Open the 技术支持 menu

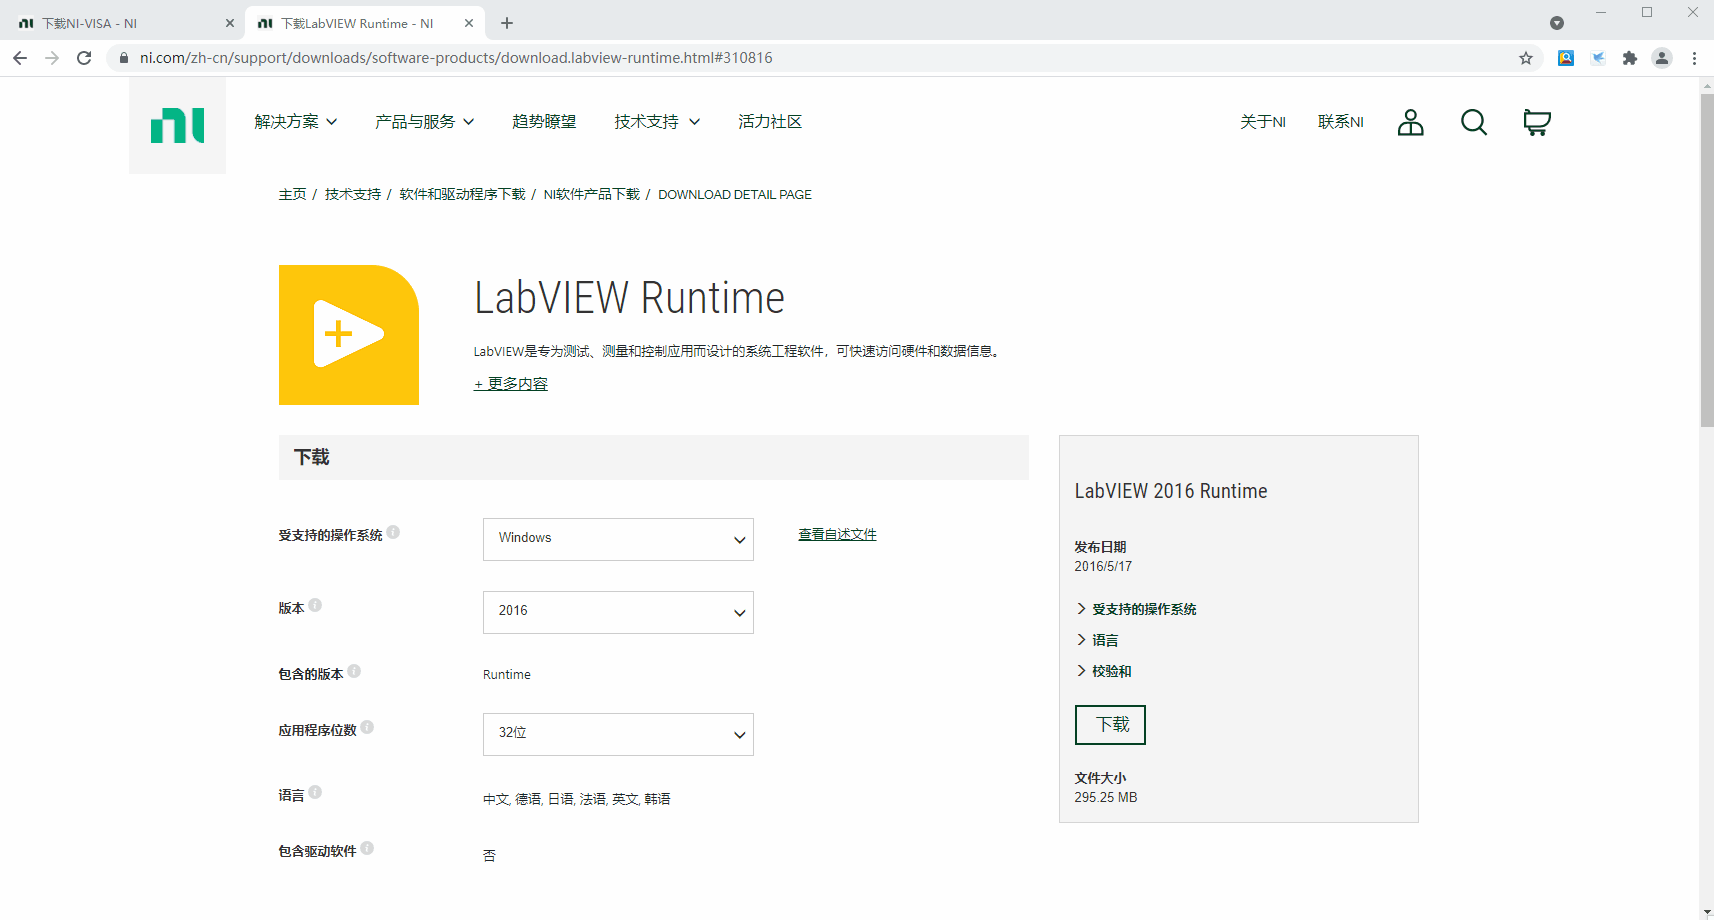(x=657, y=122)
